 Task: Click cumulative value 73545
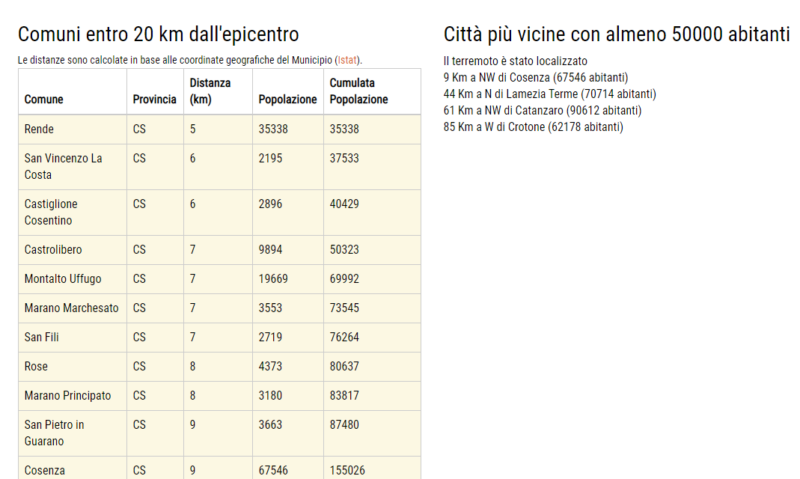tap(344, 308)
